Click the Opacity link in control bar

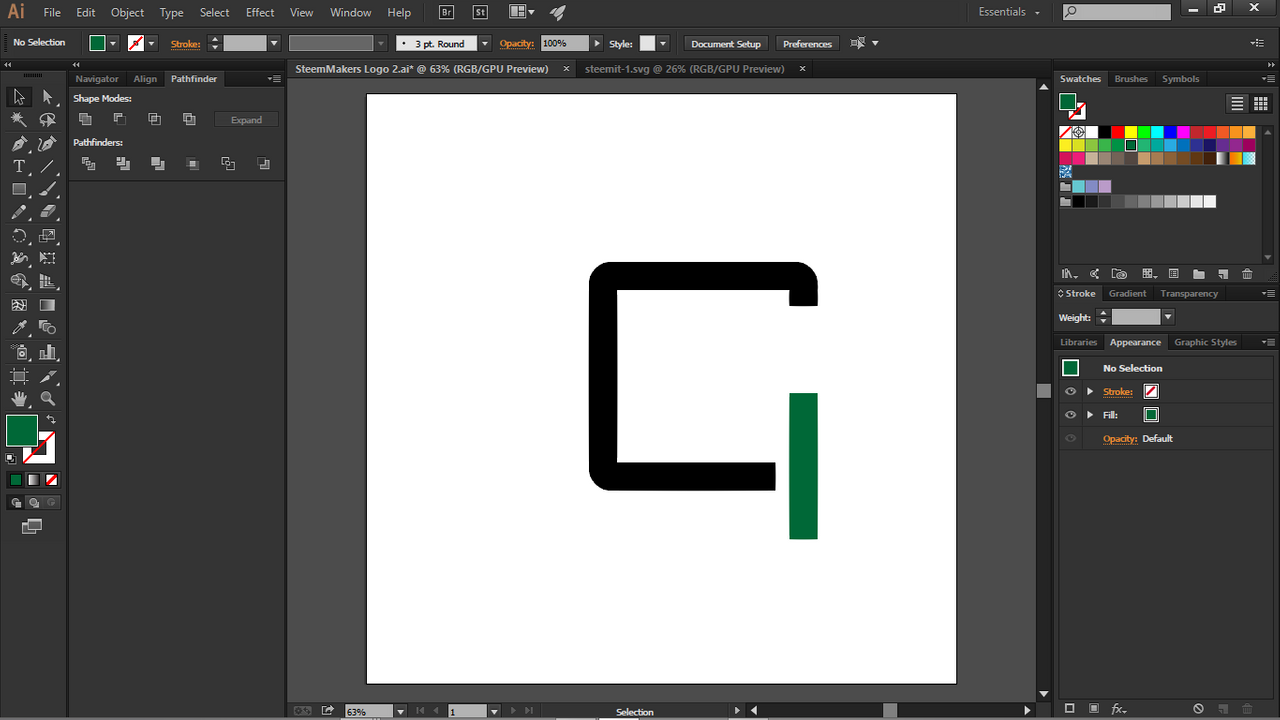pos(517,44)
